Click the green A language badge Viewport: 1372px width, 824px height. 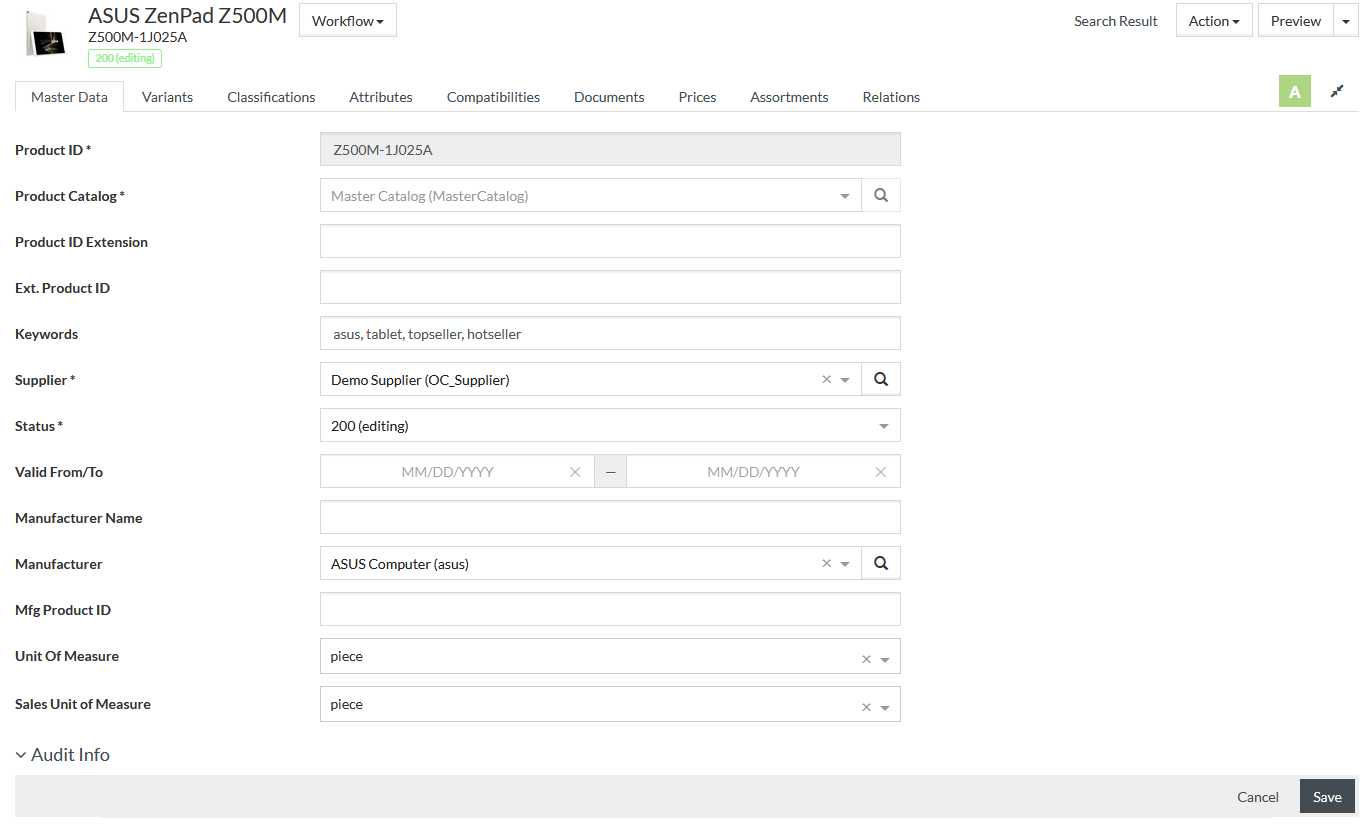click(x=1295, y=92)
